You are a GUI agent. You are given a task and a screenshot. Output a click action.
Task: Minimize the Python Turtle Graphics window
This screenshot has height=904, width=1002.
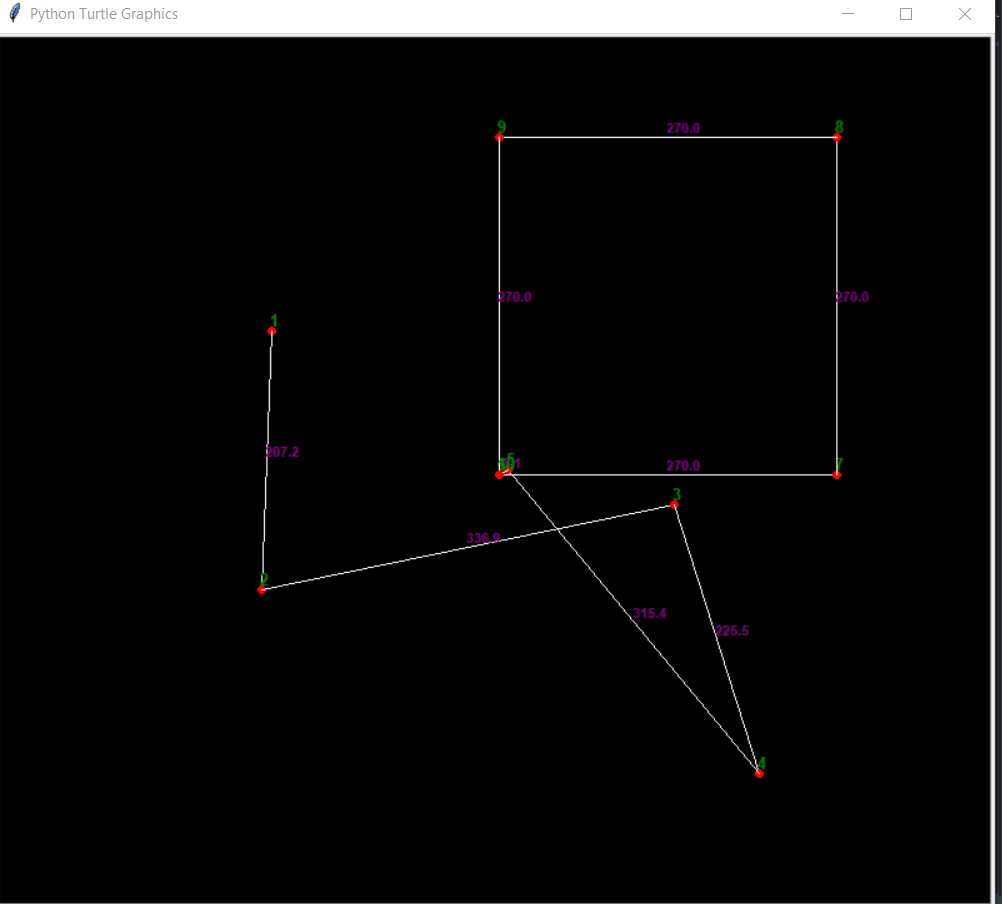(x=848, y=14)
